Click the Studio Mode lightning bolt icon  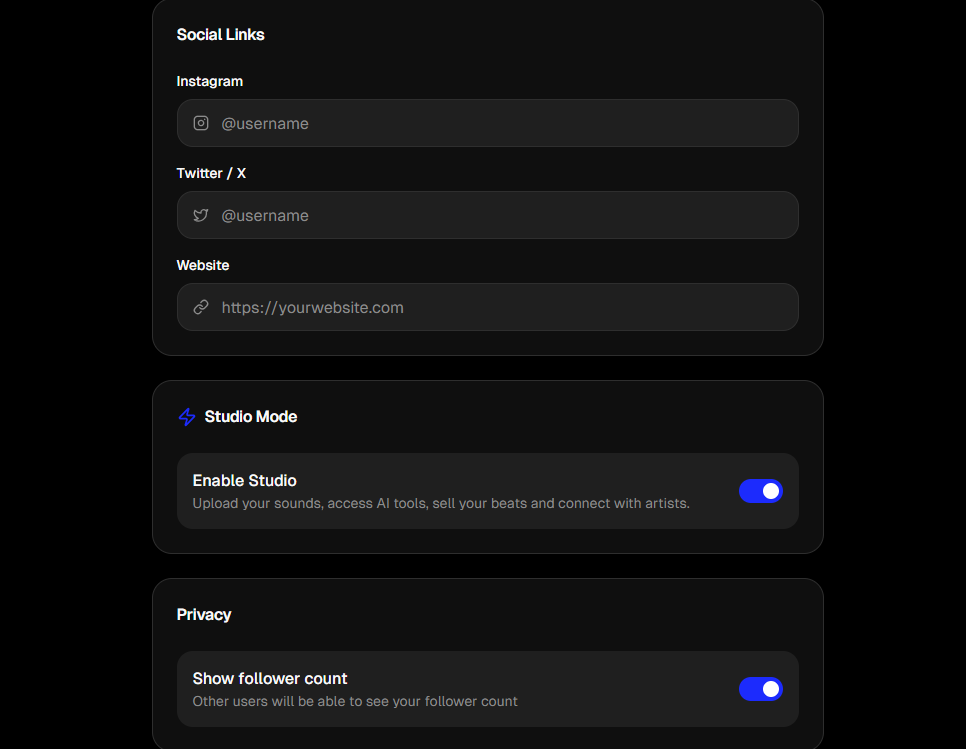click(187, 417)
